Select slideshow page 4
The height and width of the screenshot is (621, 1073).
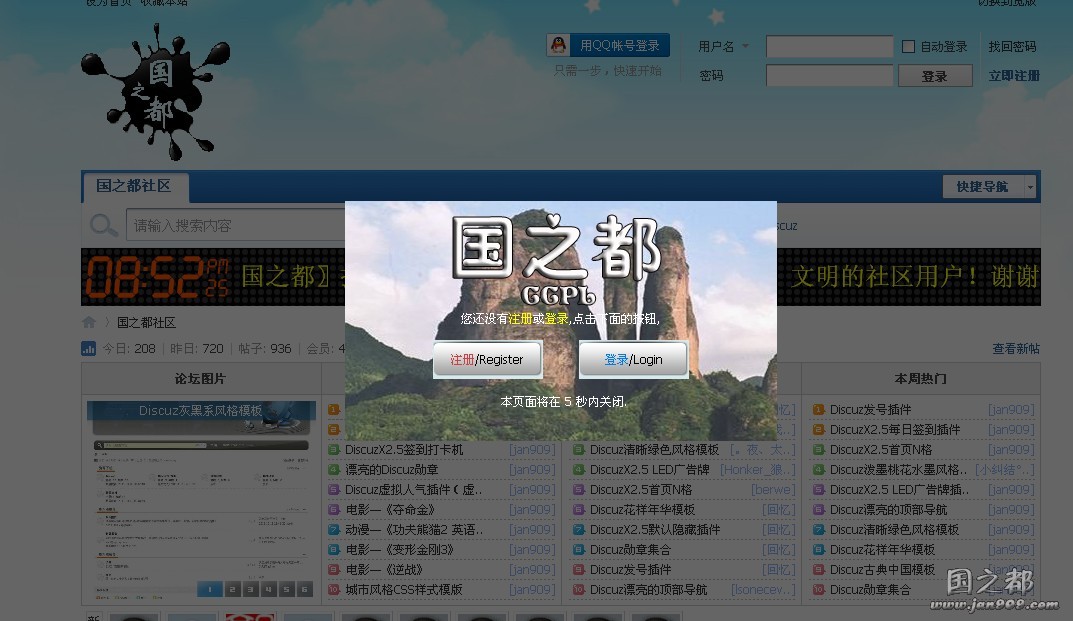click(268, 590)
